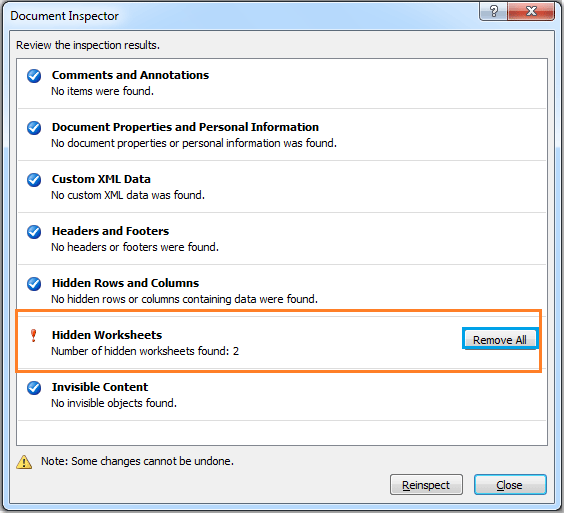Click the Document Properties checkmark icon
The height and width of the screenshot is (513, 564).
34,128
